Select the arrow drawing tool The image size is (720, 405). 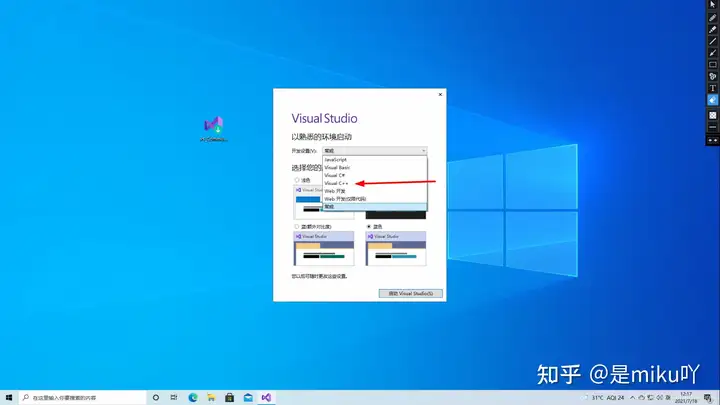pyautogui.click(x=712, y=53)
